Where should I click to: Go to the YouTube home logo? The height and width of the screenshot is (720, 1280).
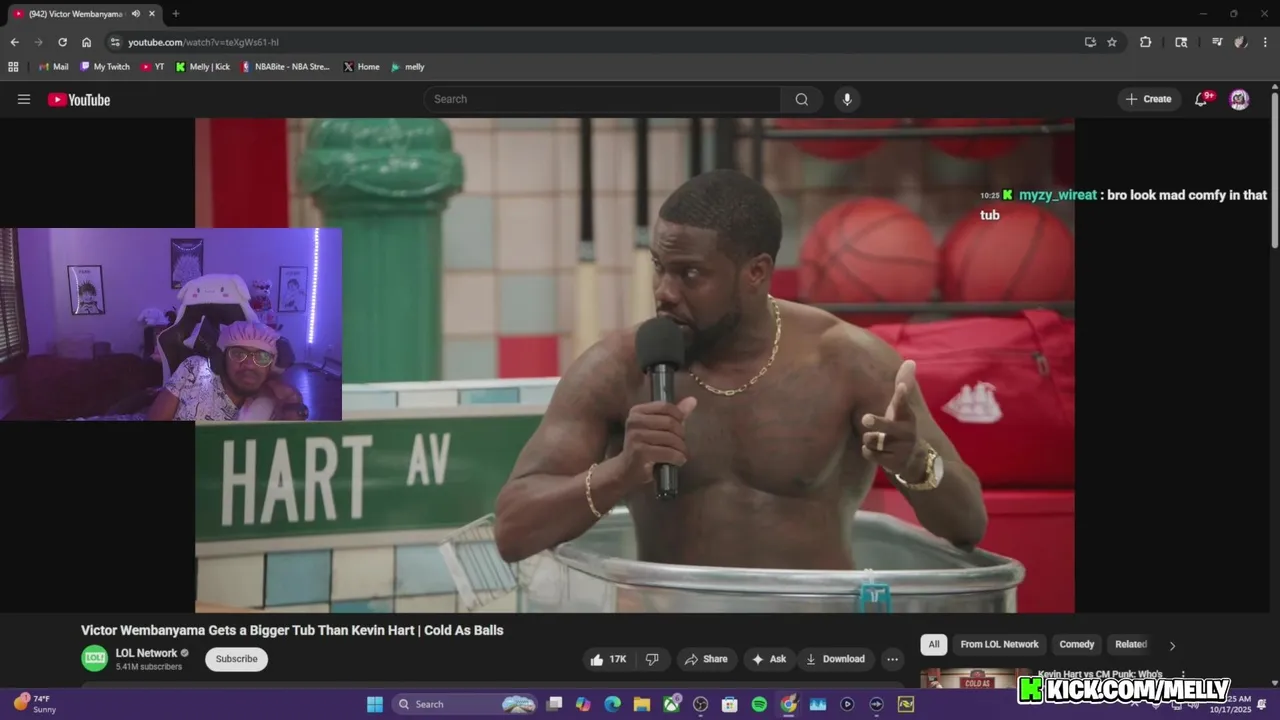(x=79, y=99)
